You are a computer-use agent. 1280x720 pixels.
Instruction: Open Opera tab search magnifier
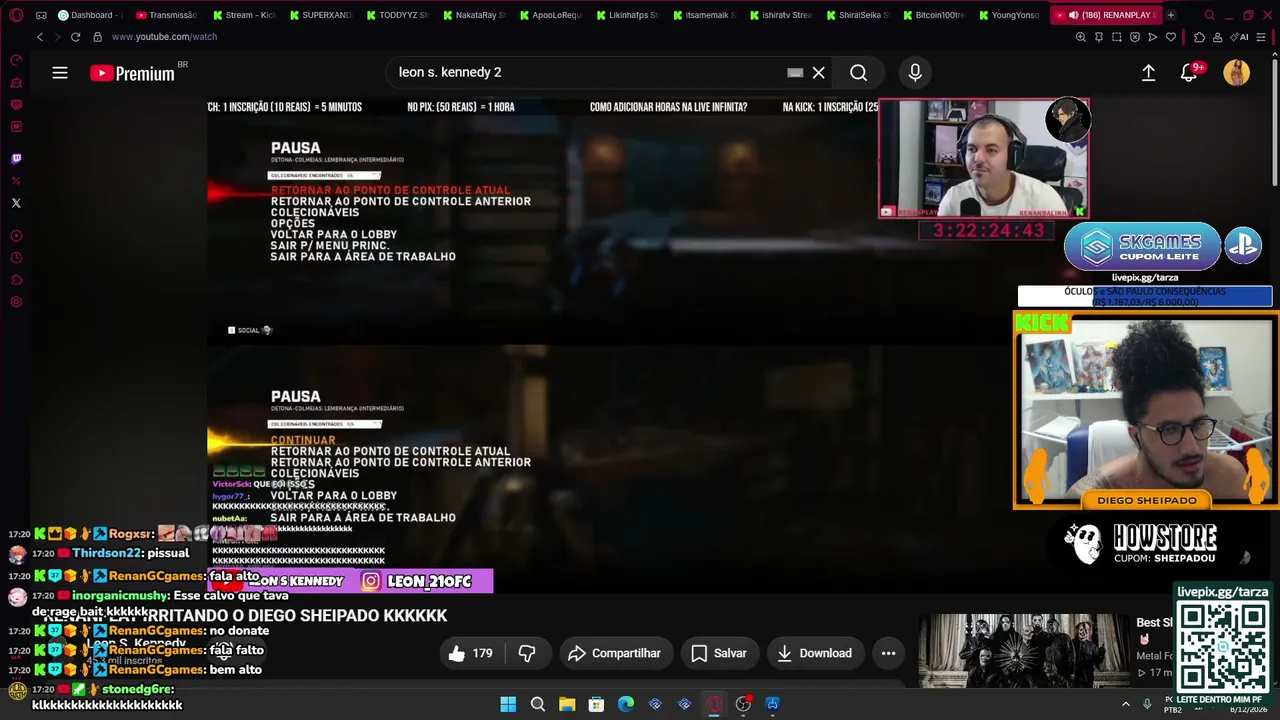point(1209,15)
